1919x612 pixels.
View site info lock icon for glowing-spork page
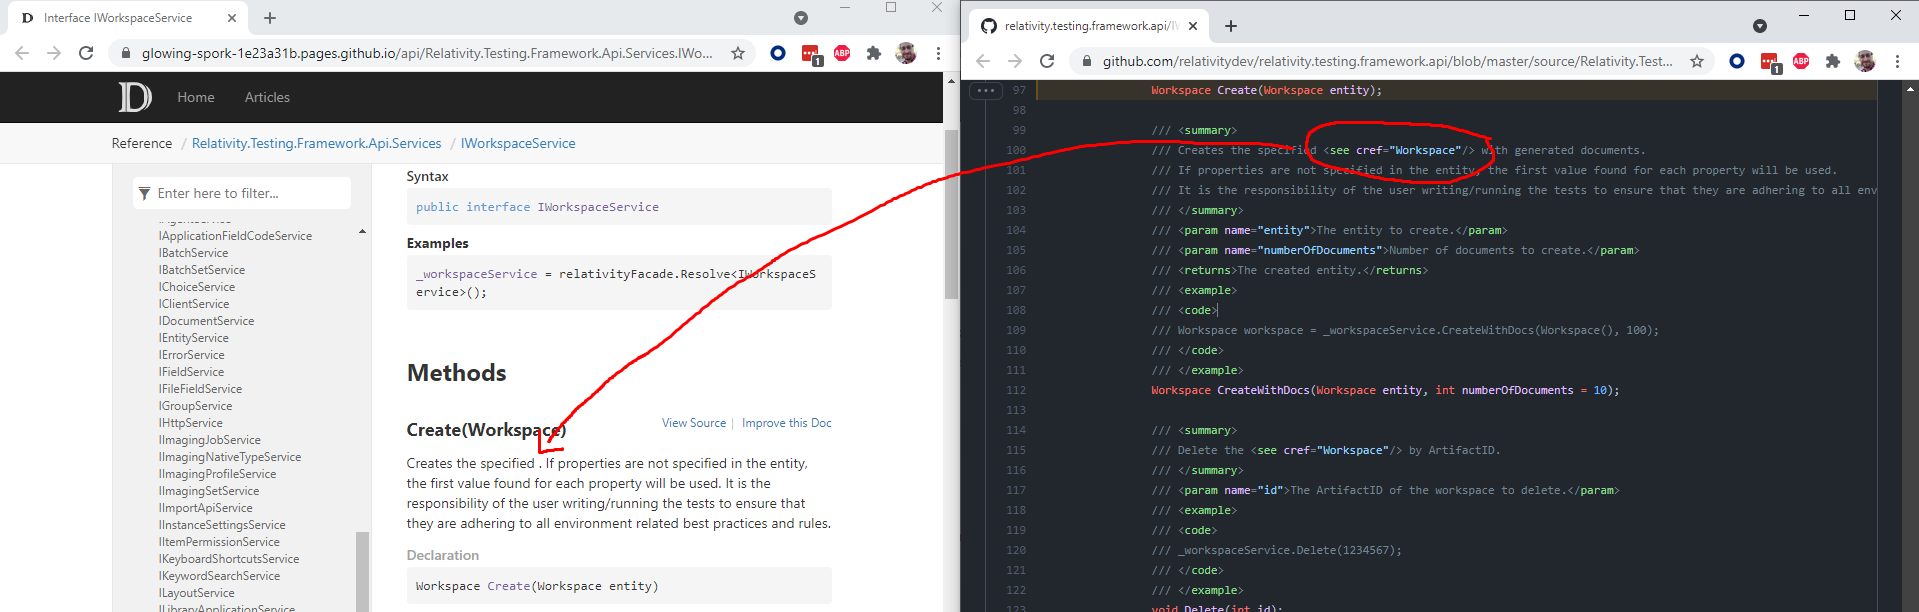(125, 53)
